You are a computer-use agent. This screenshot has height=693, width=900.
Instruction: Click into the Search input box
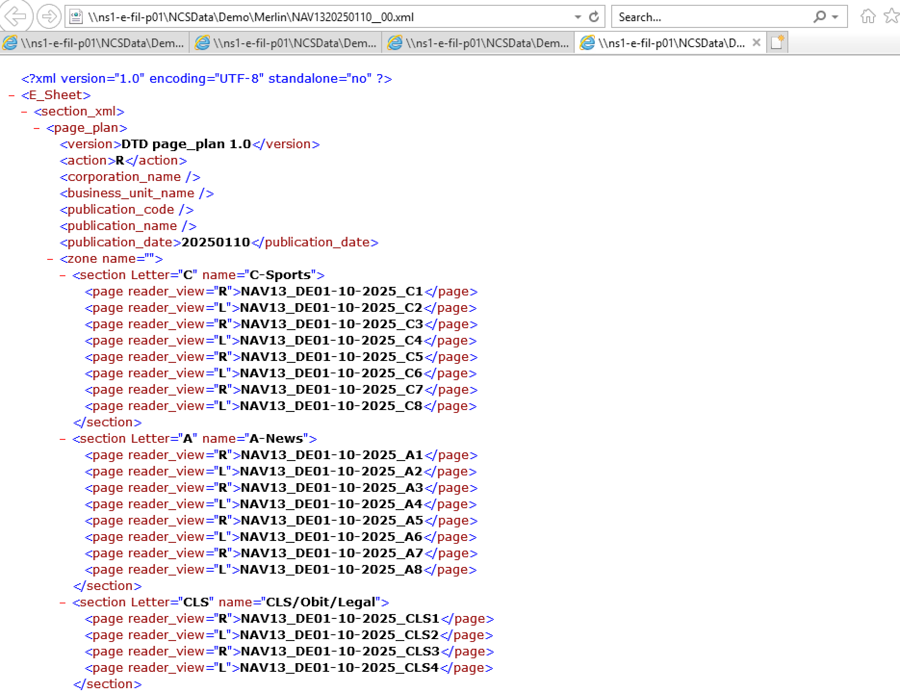[710, 17]
